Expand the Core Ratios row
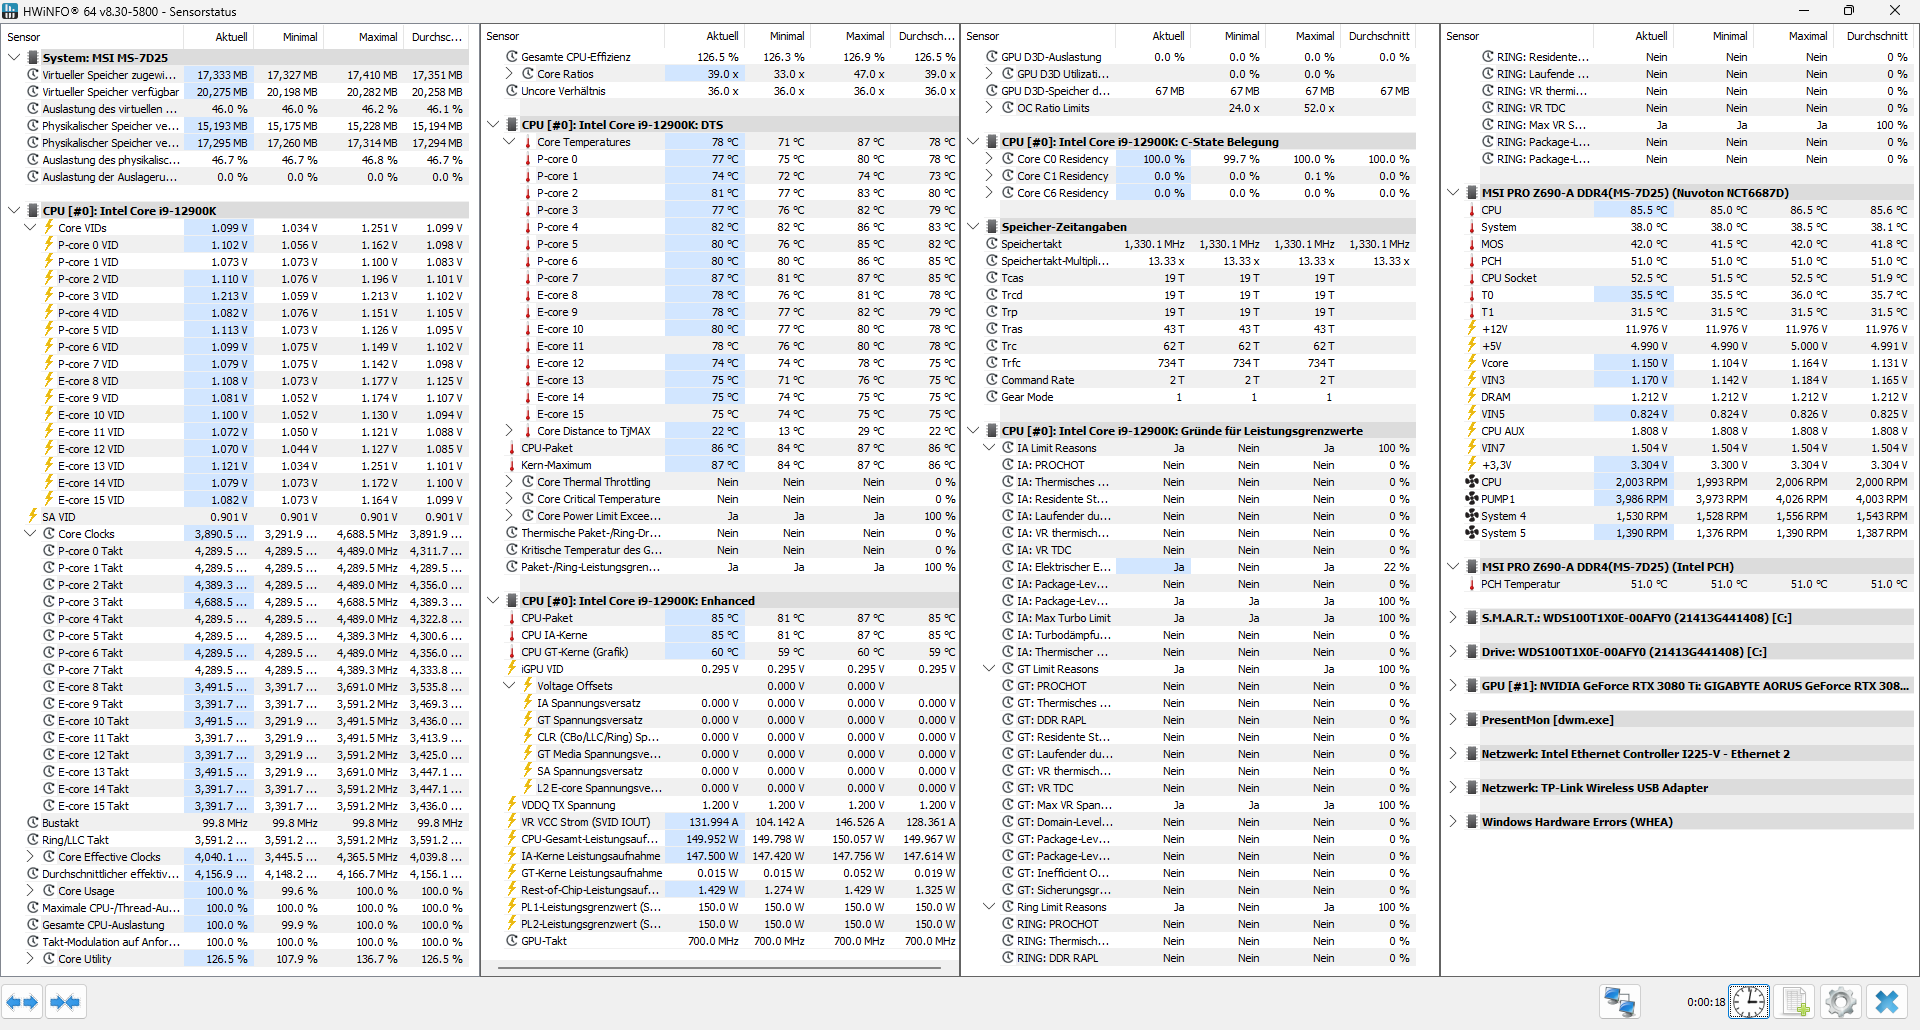The width and height of the screenshot is (1920, 1030). click(x=509, y=74)
